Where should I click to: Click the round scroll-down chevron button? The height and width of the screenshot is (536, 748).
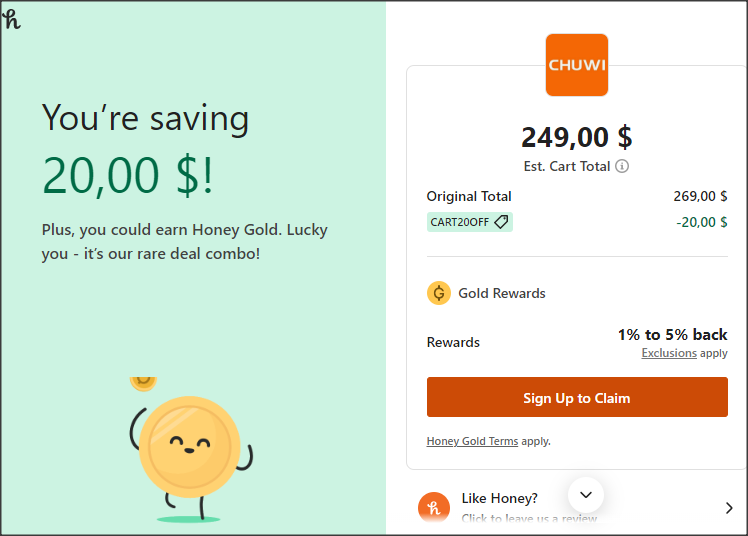(586, 494)
